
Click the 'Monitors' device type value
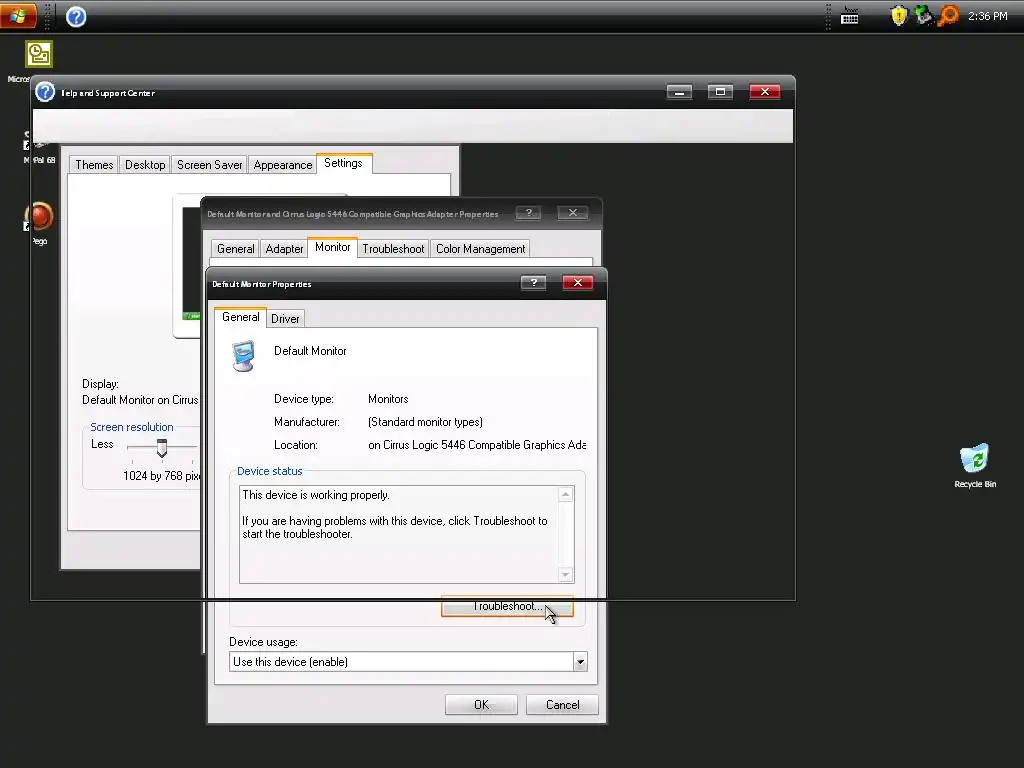coord(388,399)
